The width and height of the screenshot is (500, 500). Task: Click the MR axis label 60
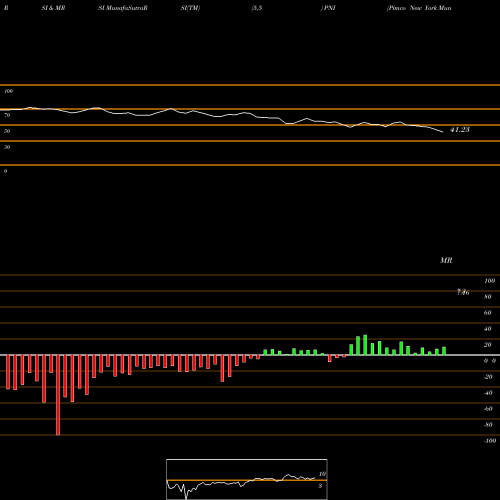click(x=488, y=313)
